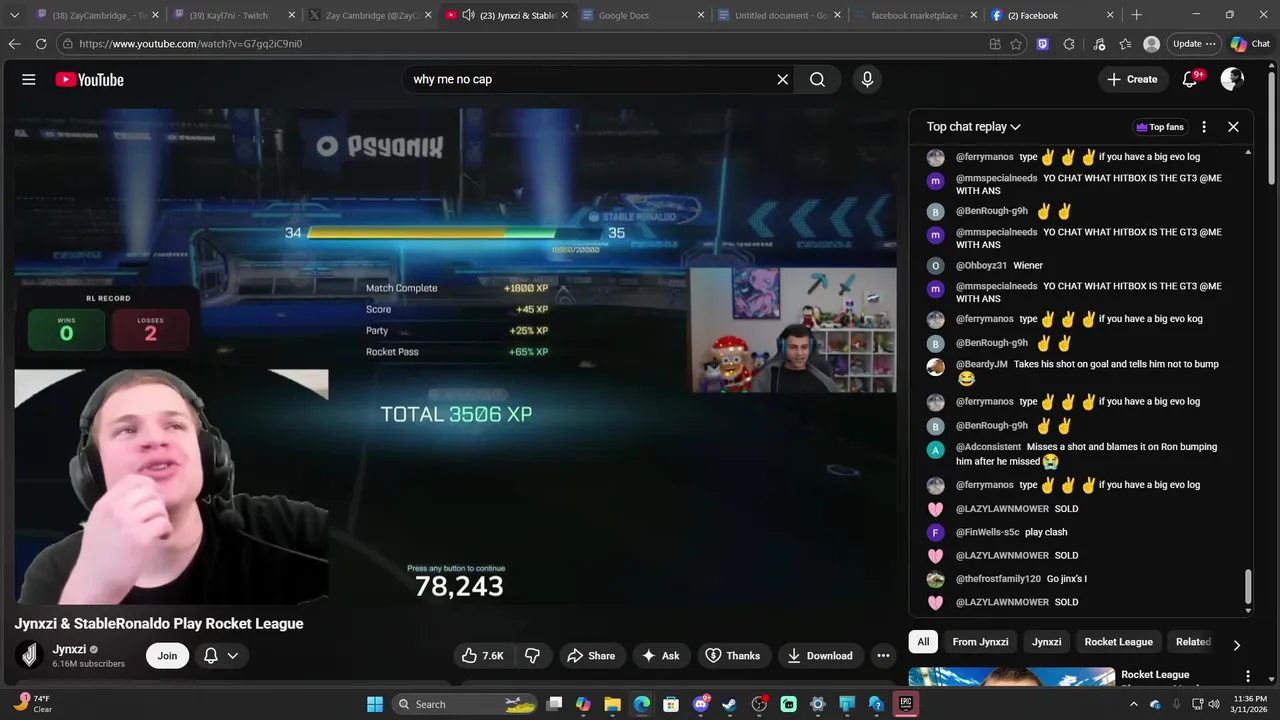The height and width of the screenshot is (720, 1280).
Task: Open YouTube notifications bell
Action: pos(1190,80)
